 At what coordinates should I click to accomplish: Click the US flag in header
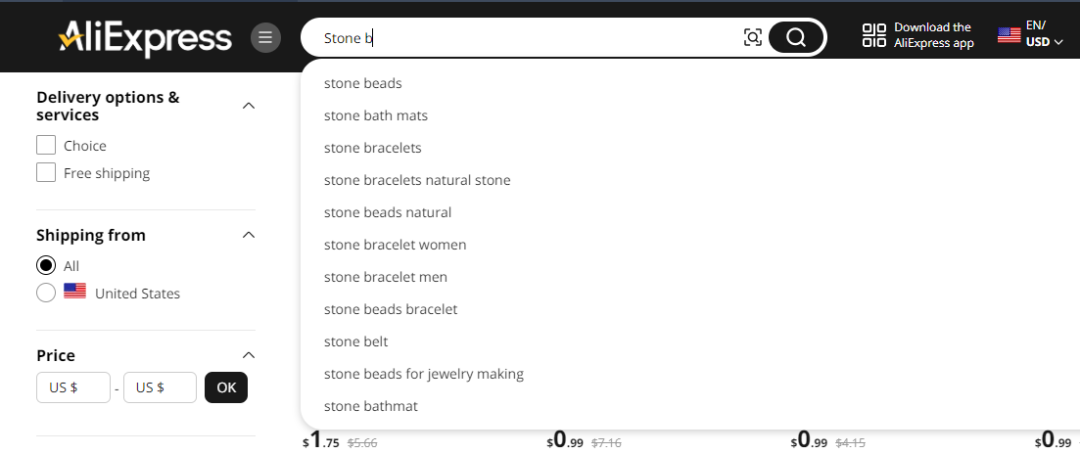click(x=1009, y=35)
